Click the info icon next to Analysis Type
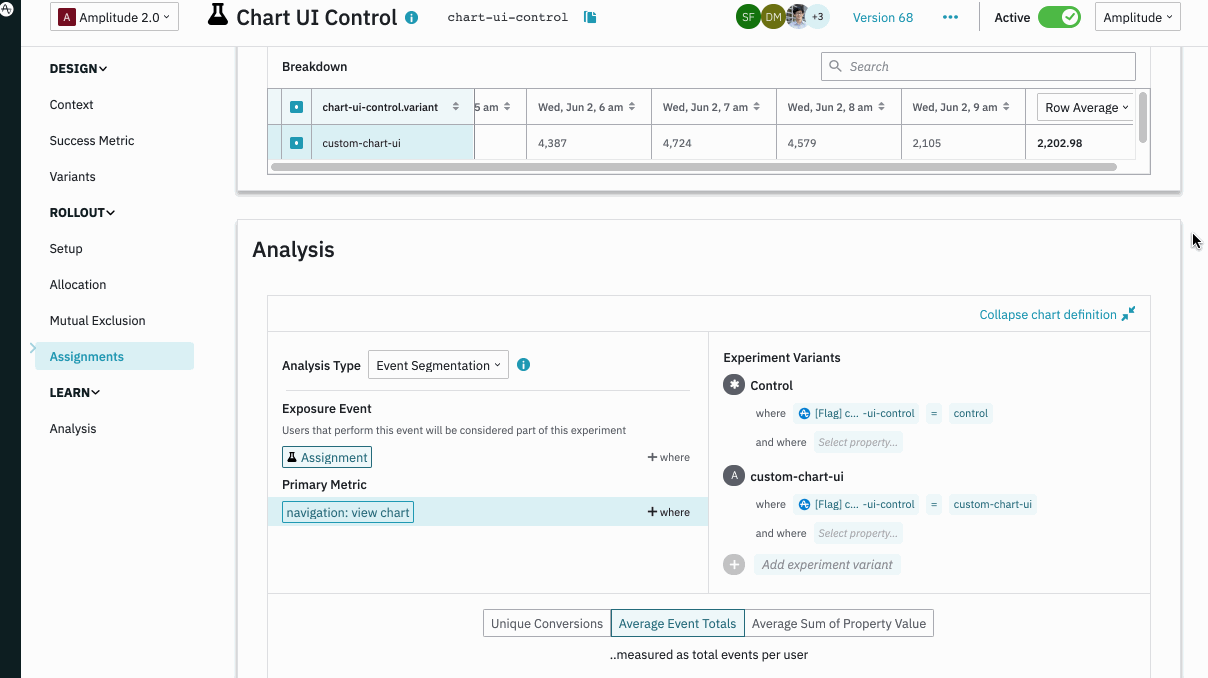1208x678 pixels. coord(523,365)
